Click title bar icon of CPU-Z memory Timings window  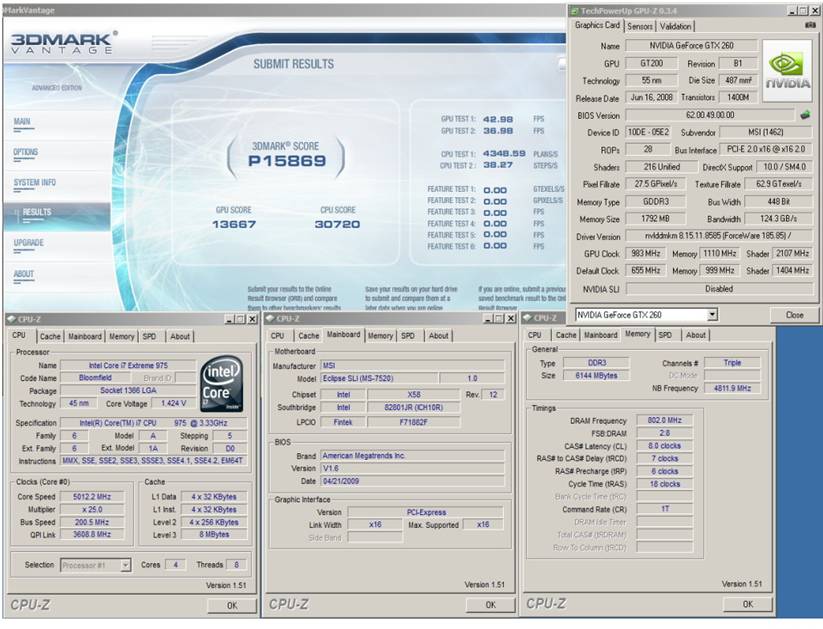(x=528, y=318)
